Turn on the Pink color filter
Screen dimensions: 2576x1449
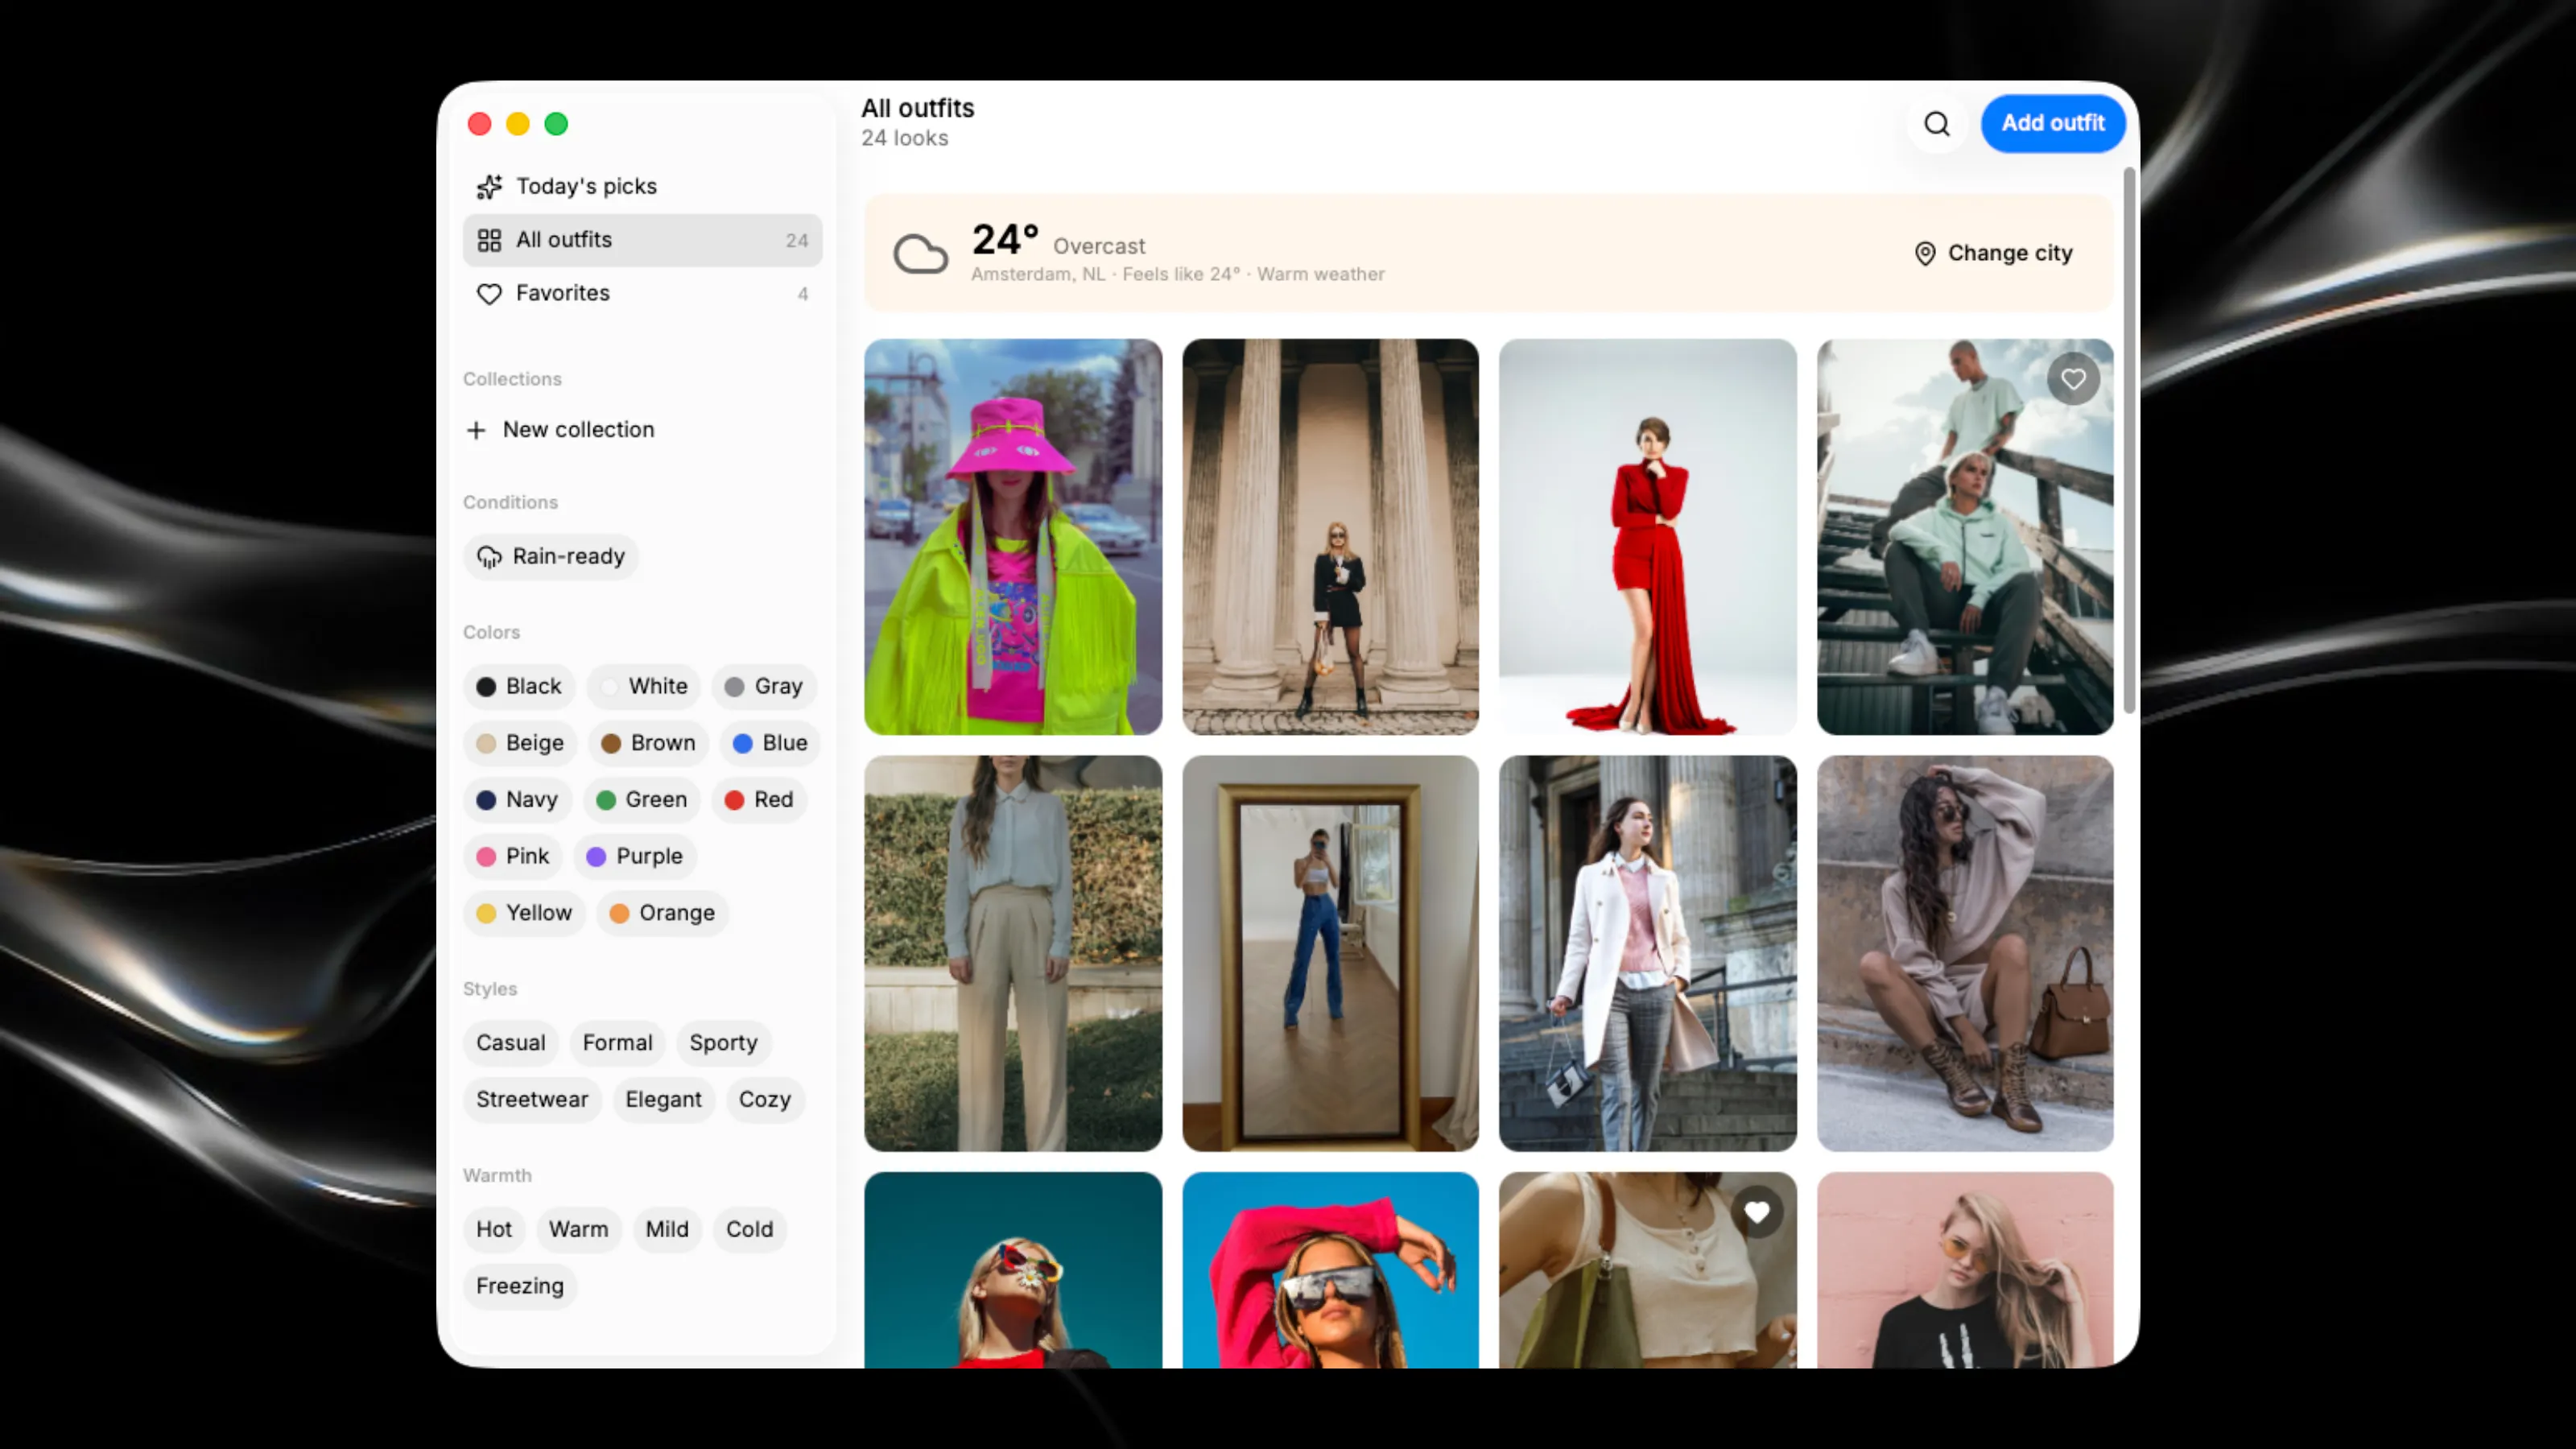(513, 857)
